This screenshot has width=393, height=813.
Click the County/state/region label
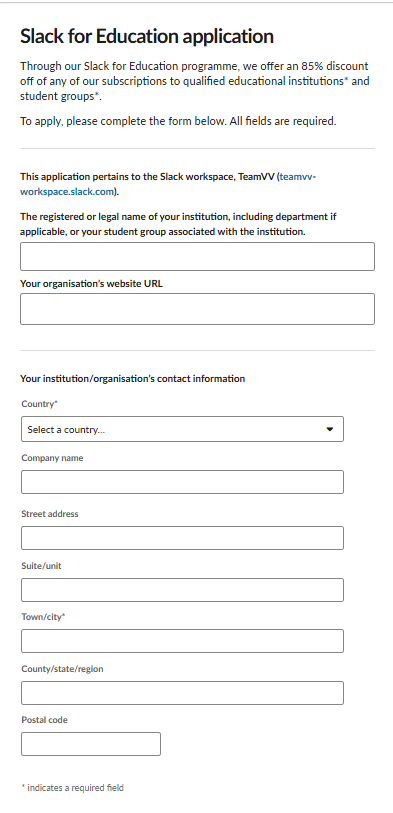62,669
